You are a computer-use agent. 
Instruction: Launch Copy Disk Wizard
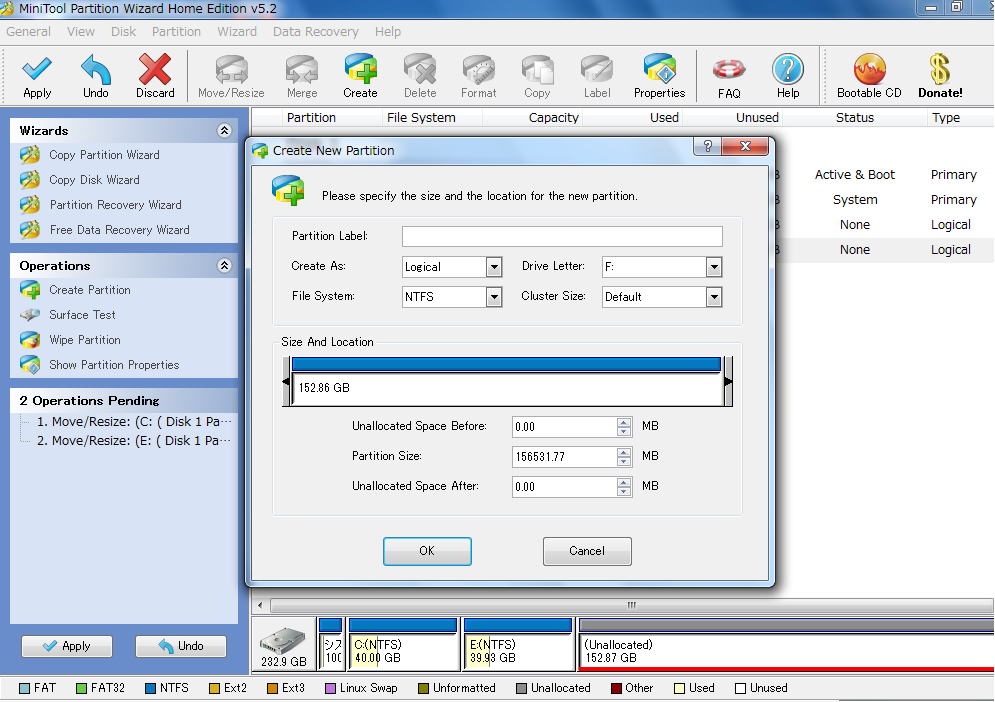pos(94,180)
